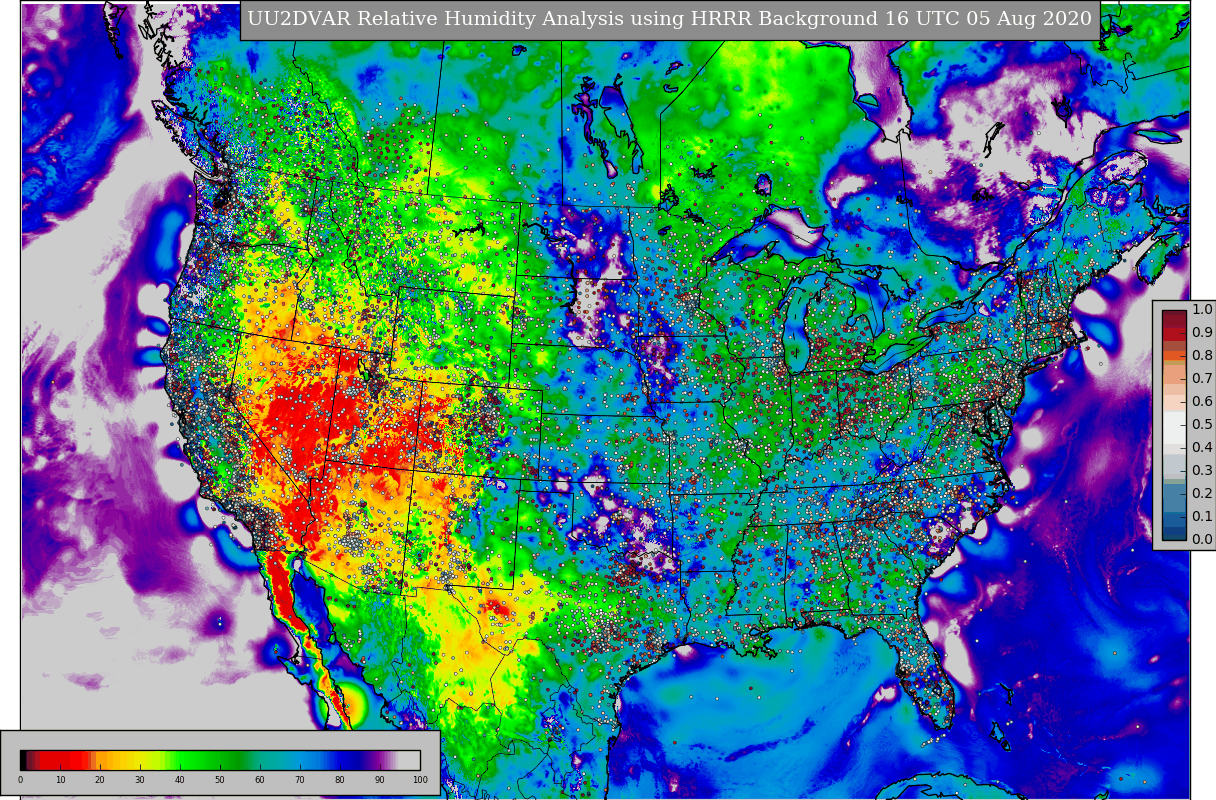Click the '0.0' label on right legend

(x=1202, y=540)
